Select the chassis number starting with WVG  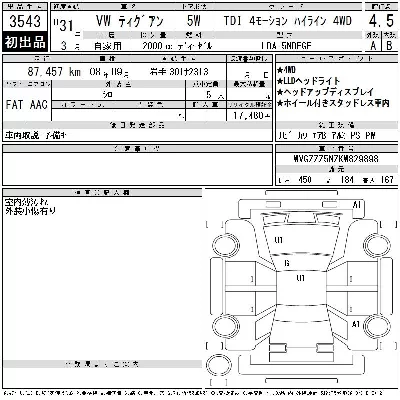(x=336, y=158)
